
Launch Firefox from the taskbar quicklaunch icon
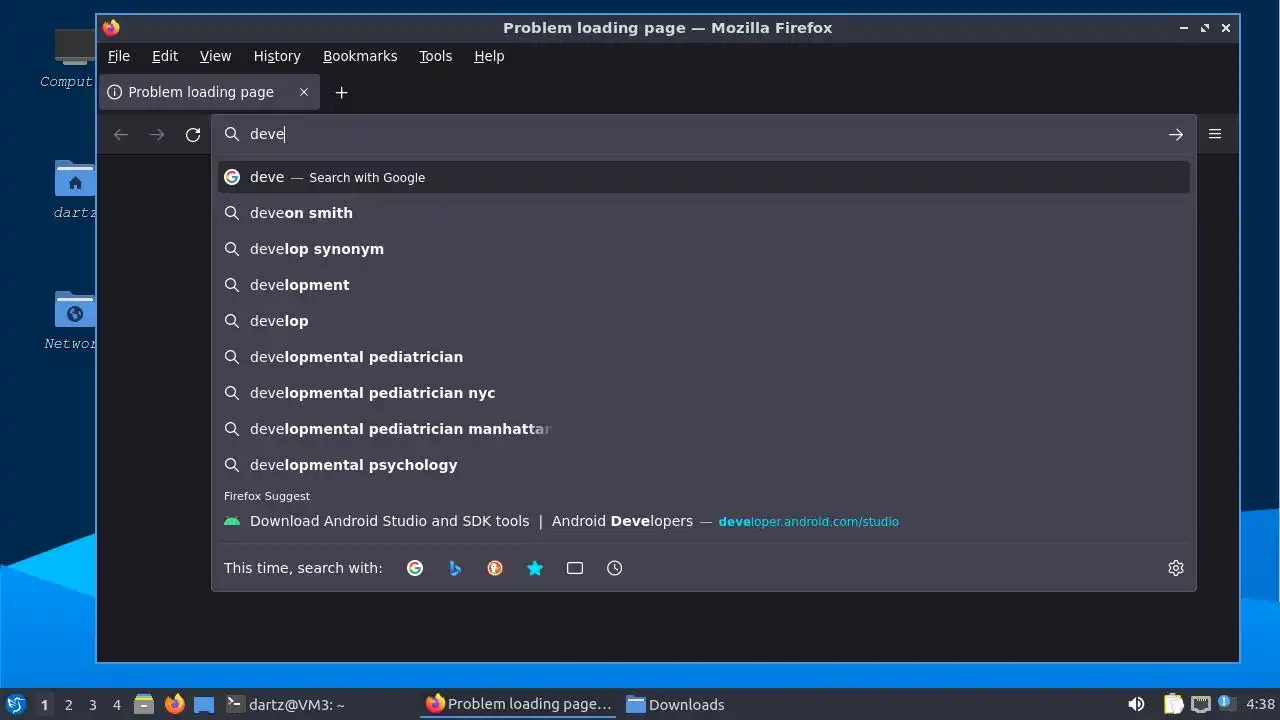coord(175,704)
